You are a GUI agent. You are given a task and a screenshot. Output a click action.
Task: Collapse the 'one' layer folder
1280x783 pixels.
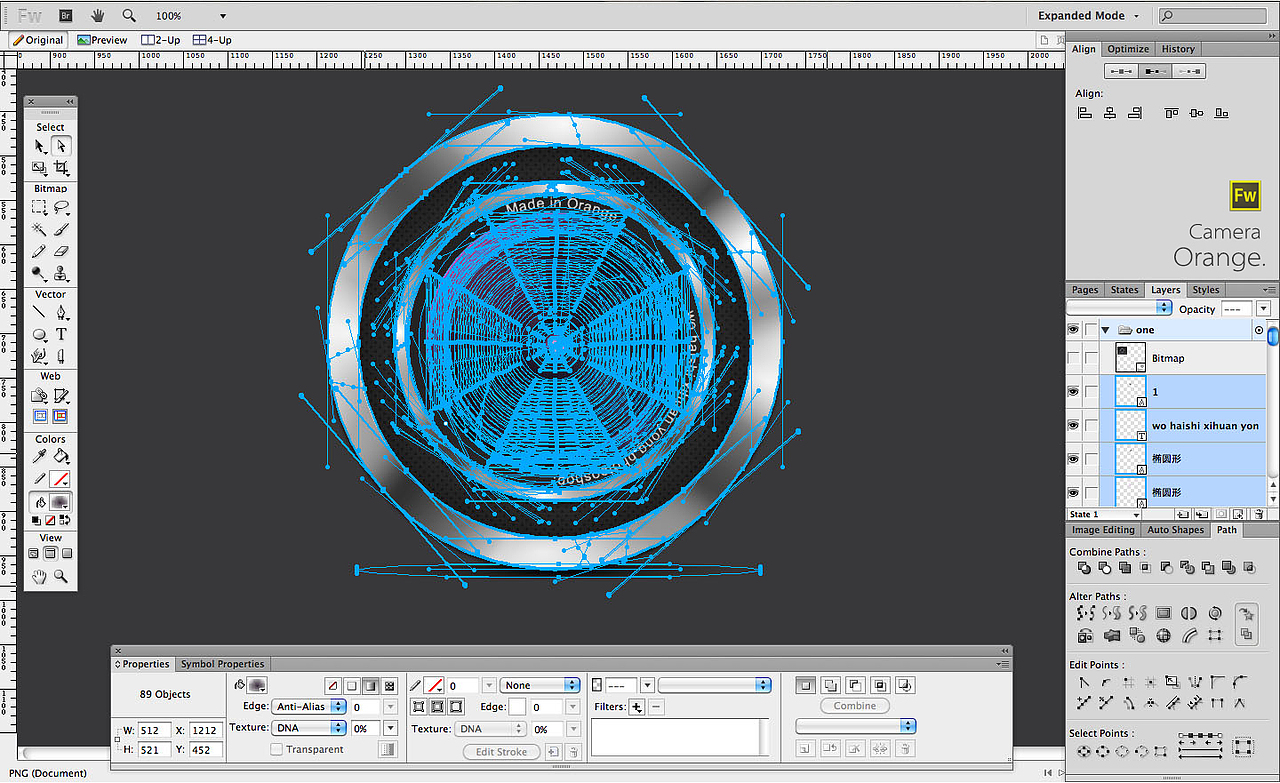pos(1105,330)
